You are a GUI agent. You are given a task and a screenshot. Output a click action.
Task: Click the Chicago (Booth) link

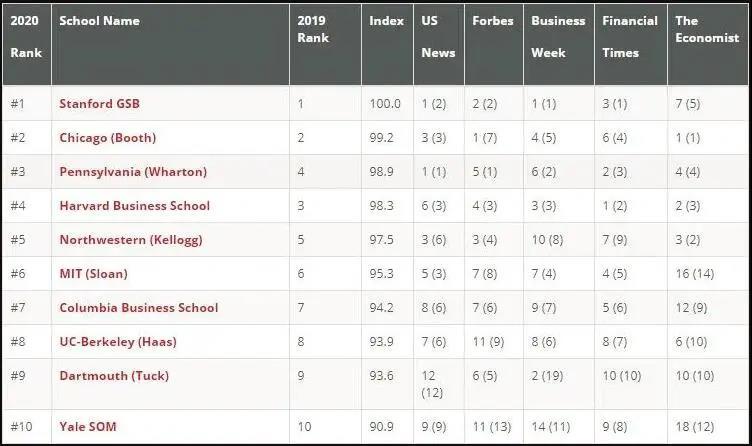click(108, 137)
